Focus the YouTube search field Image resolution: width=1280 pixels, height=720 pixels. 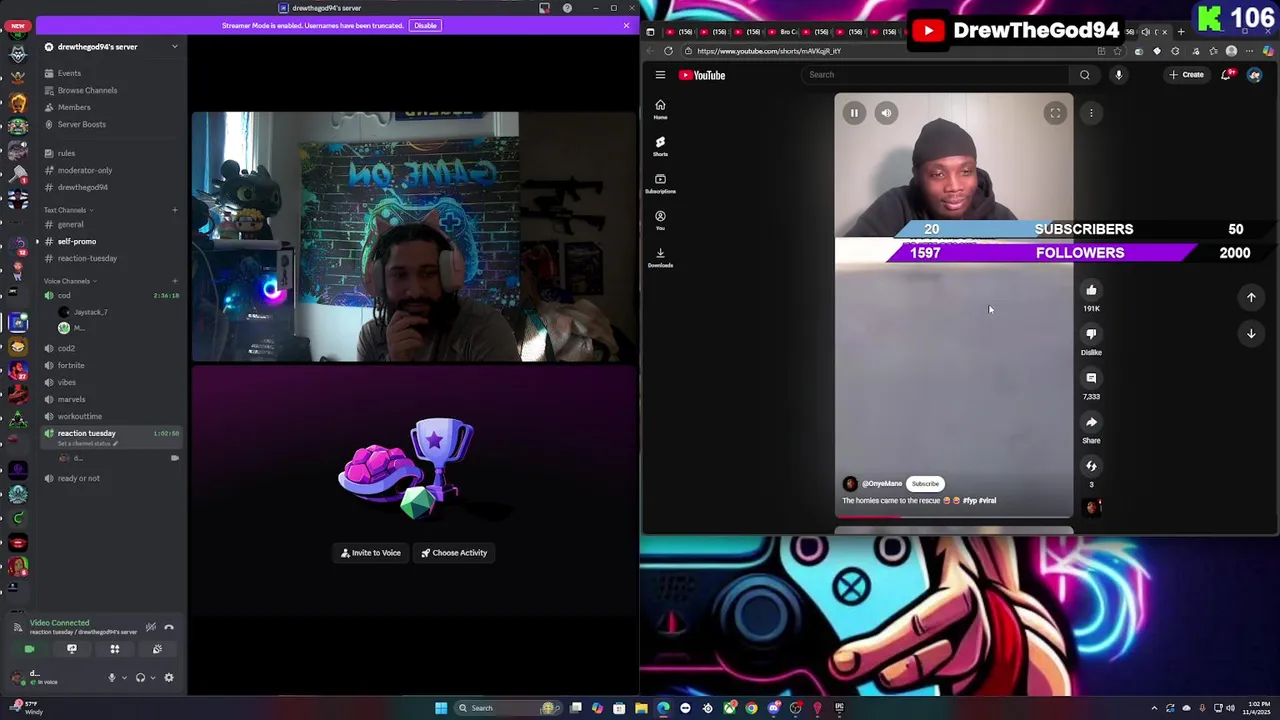pyautogui.click(x=937, y=75)
